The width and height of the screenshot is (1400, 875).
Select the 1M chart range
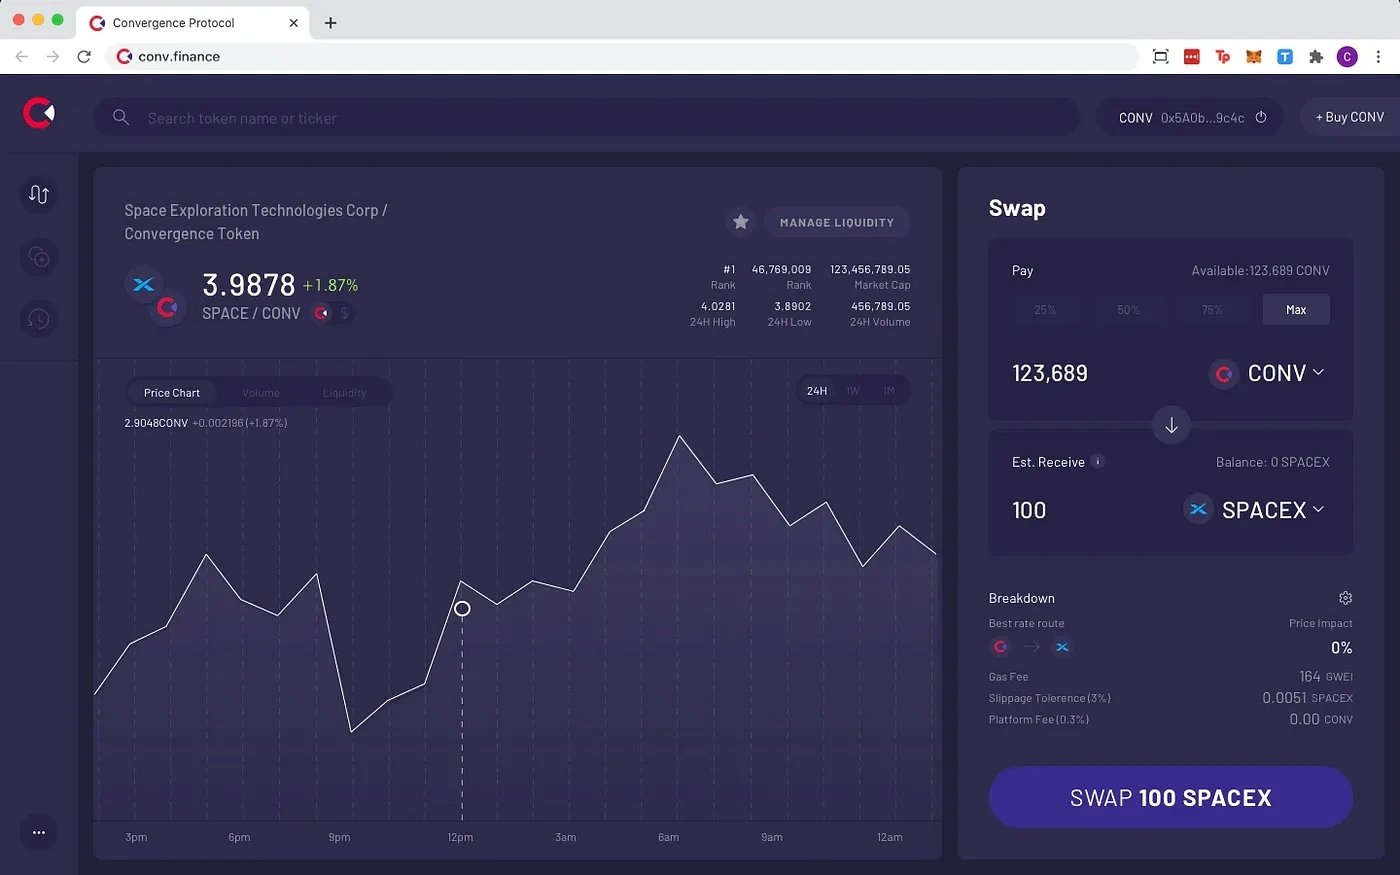[x=888, y=391]
